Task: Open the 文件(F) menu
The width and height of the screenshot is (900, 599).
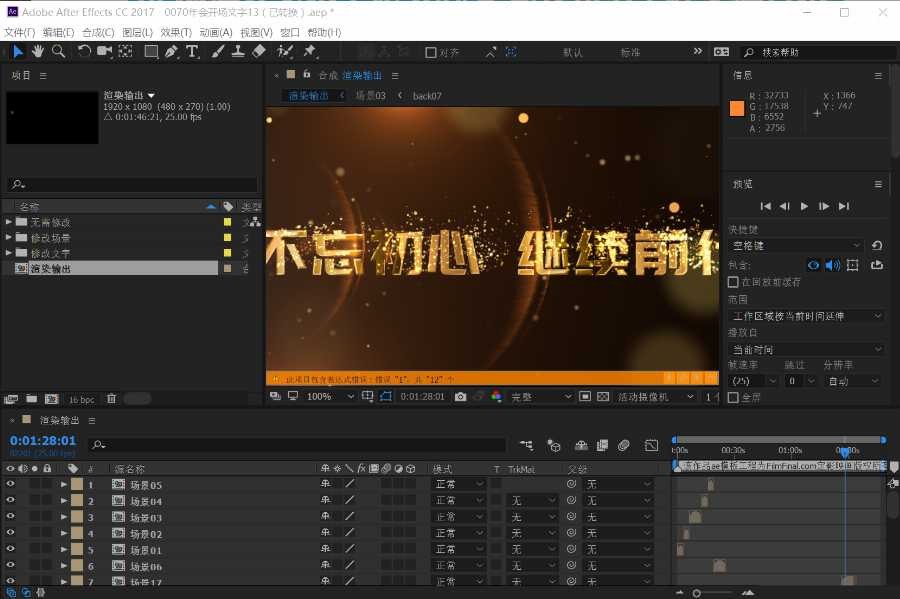Action: (x=20, y=32)
